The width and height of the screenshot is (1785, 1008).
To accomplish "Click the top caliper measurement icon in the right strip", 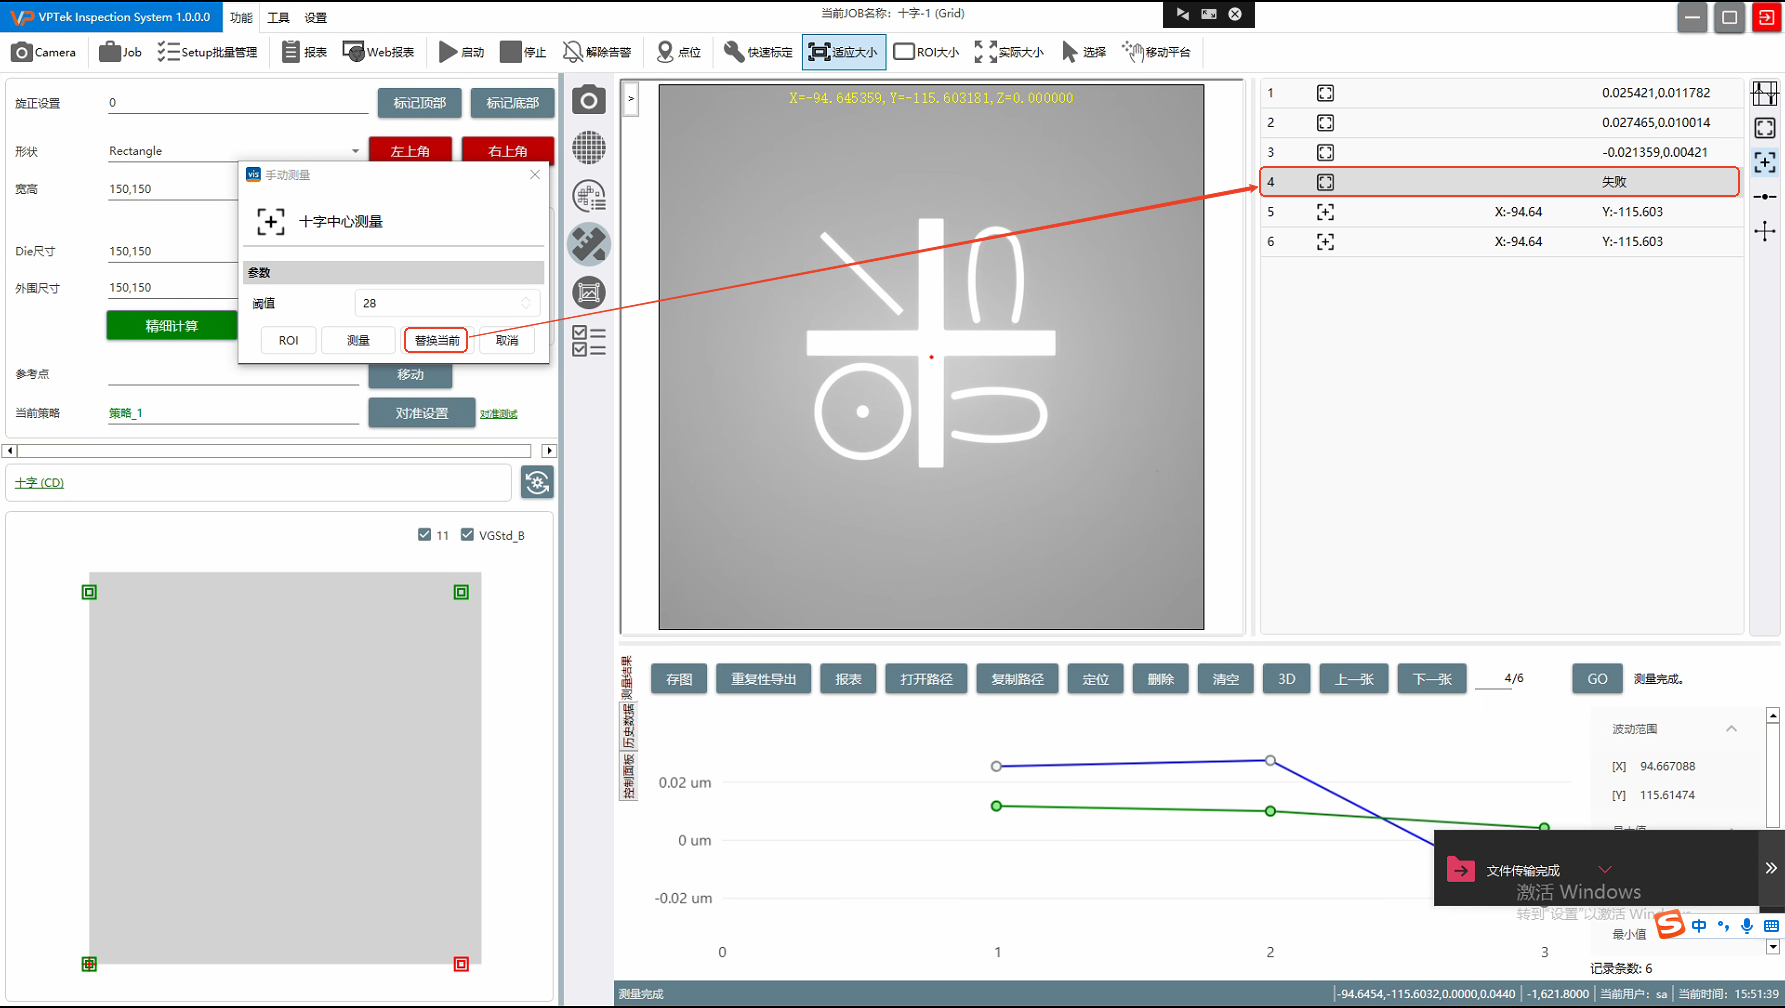I will (1765, 93).
